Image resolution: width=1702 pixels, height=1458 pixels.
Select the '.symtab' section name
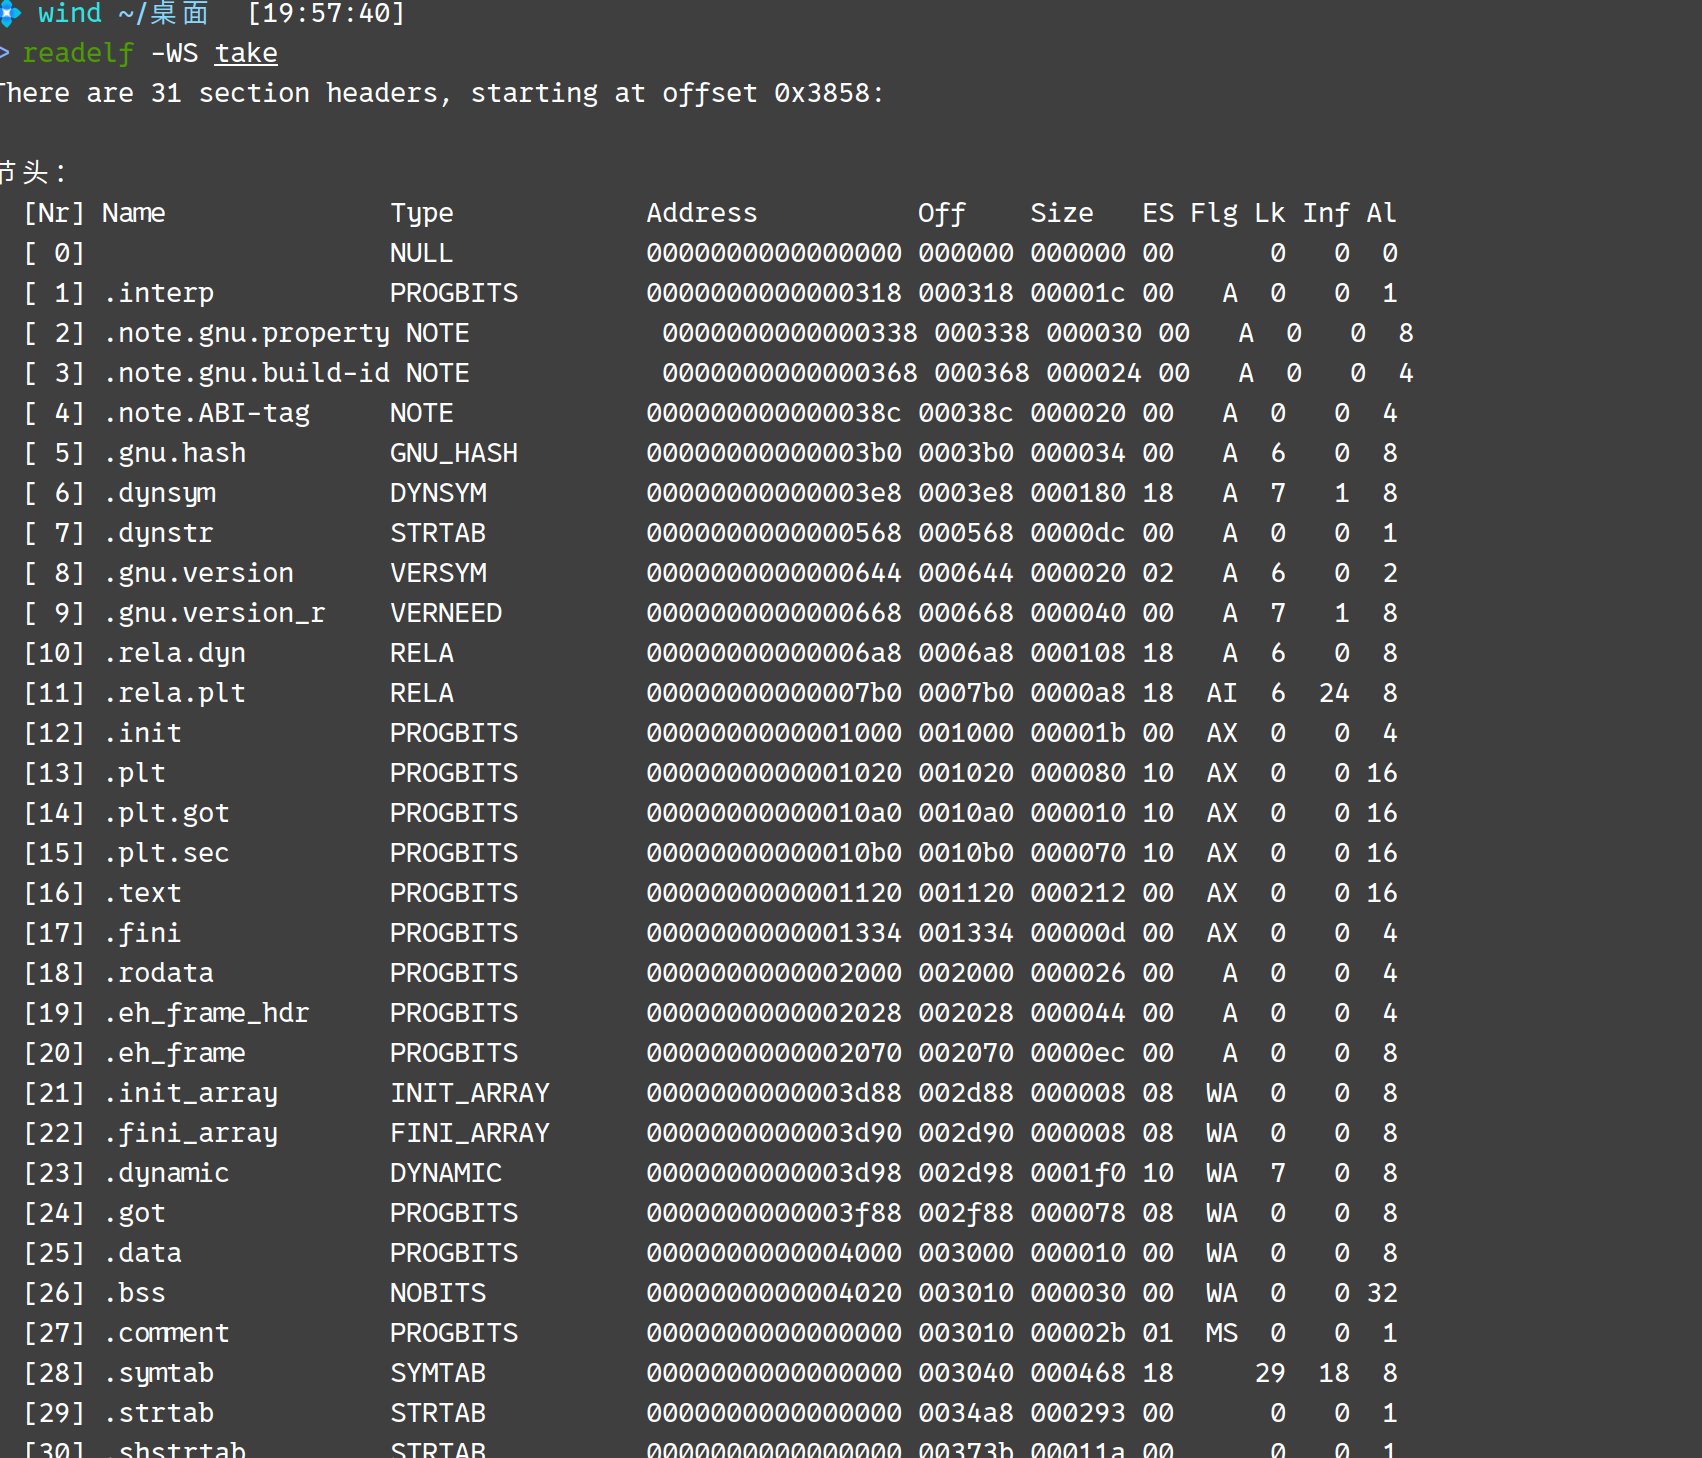(x=159, y=1373)
